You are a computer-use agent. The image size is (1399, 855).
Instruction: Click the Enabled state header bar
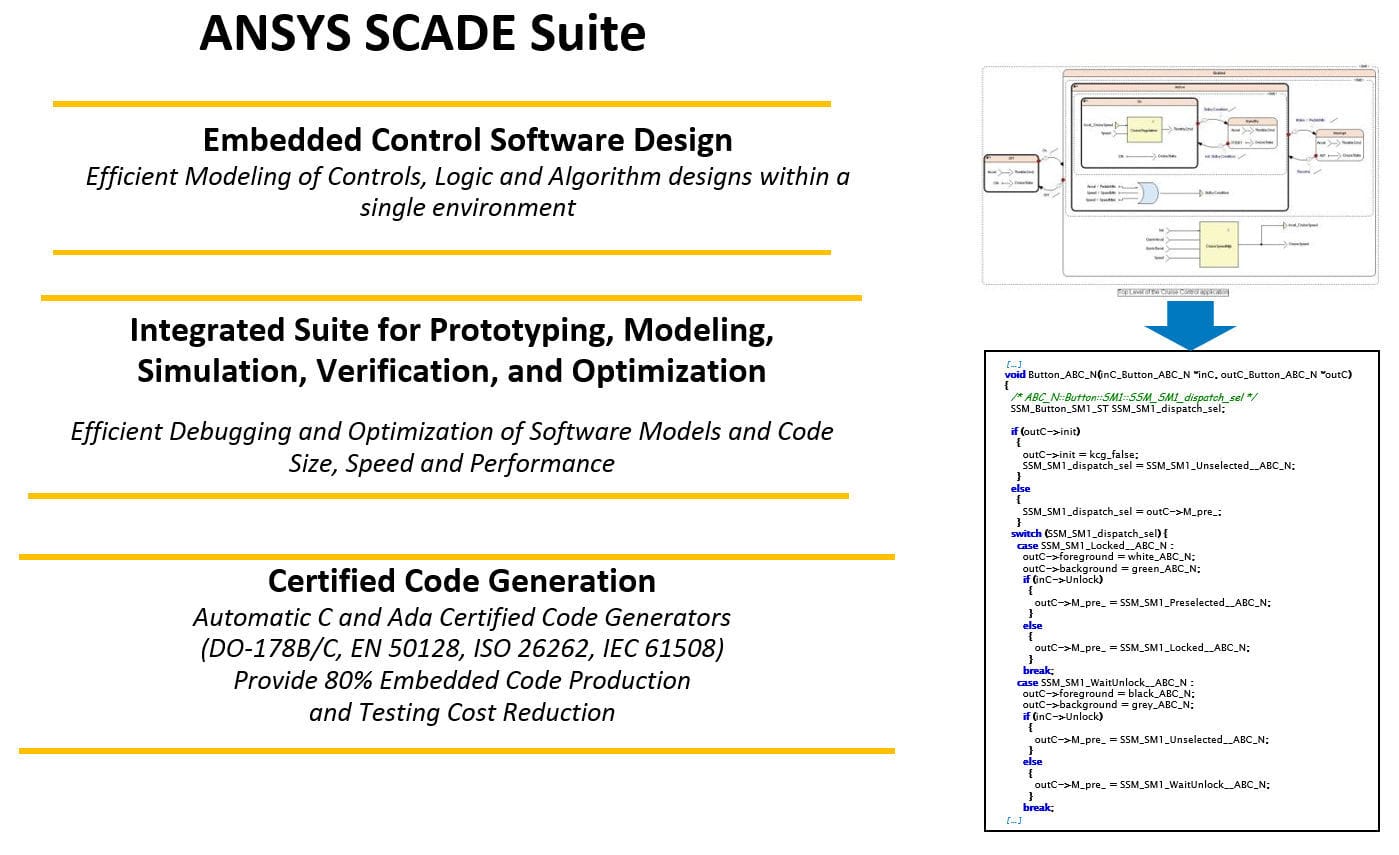coord(1217,73)
